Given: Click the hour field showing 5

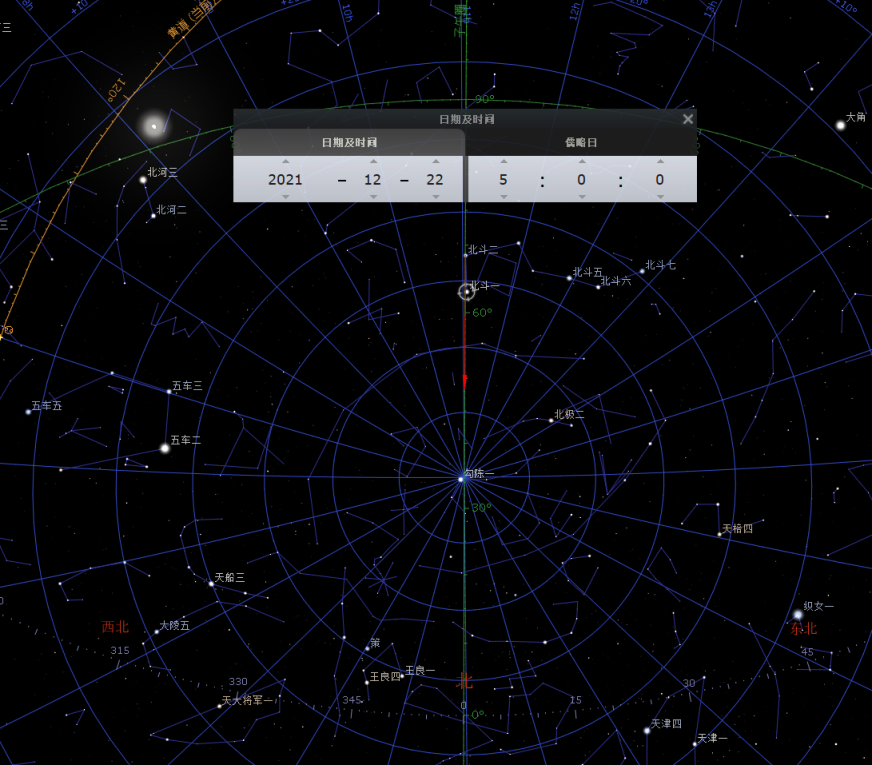Looking at the screenshot, I should pyautogui.click(x=503, y=180).
